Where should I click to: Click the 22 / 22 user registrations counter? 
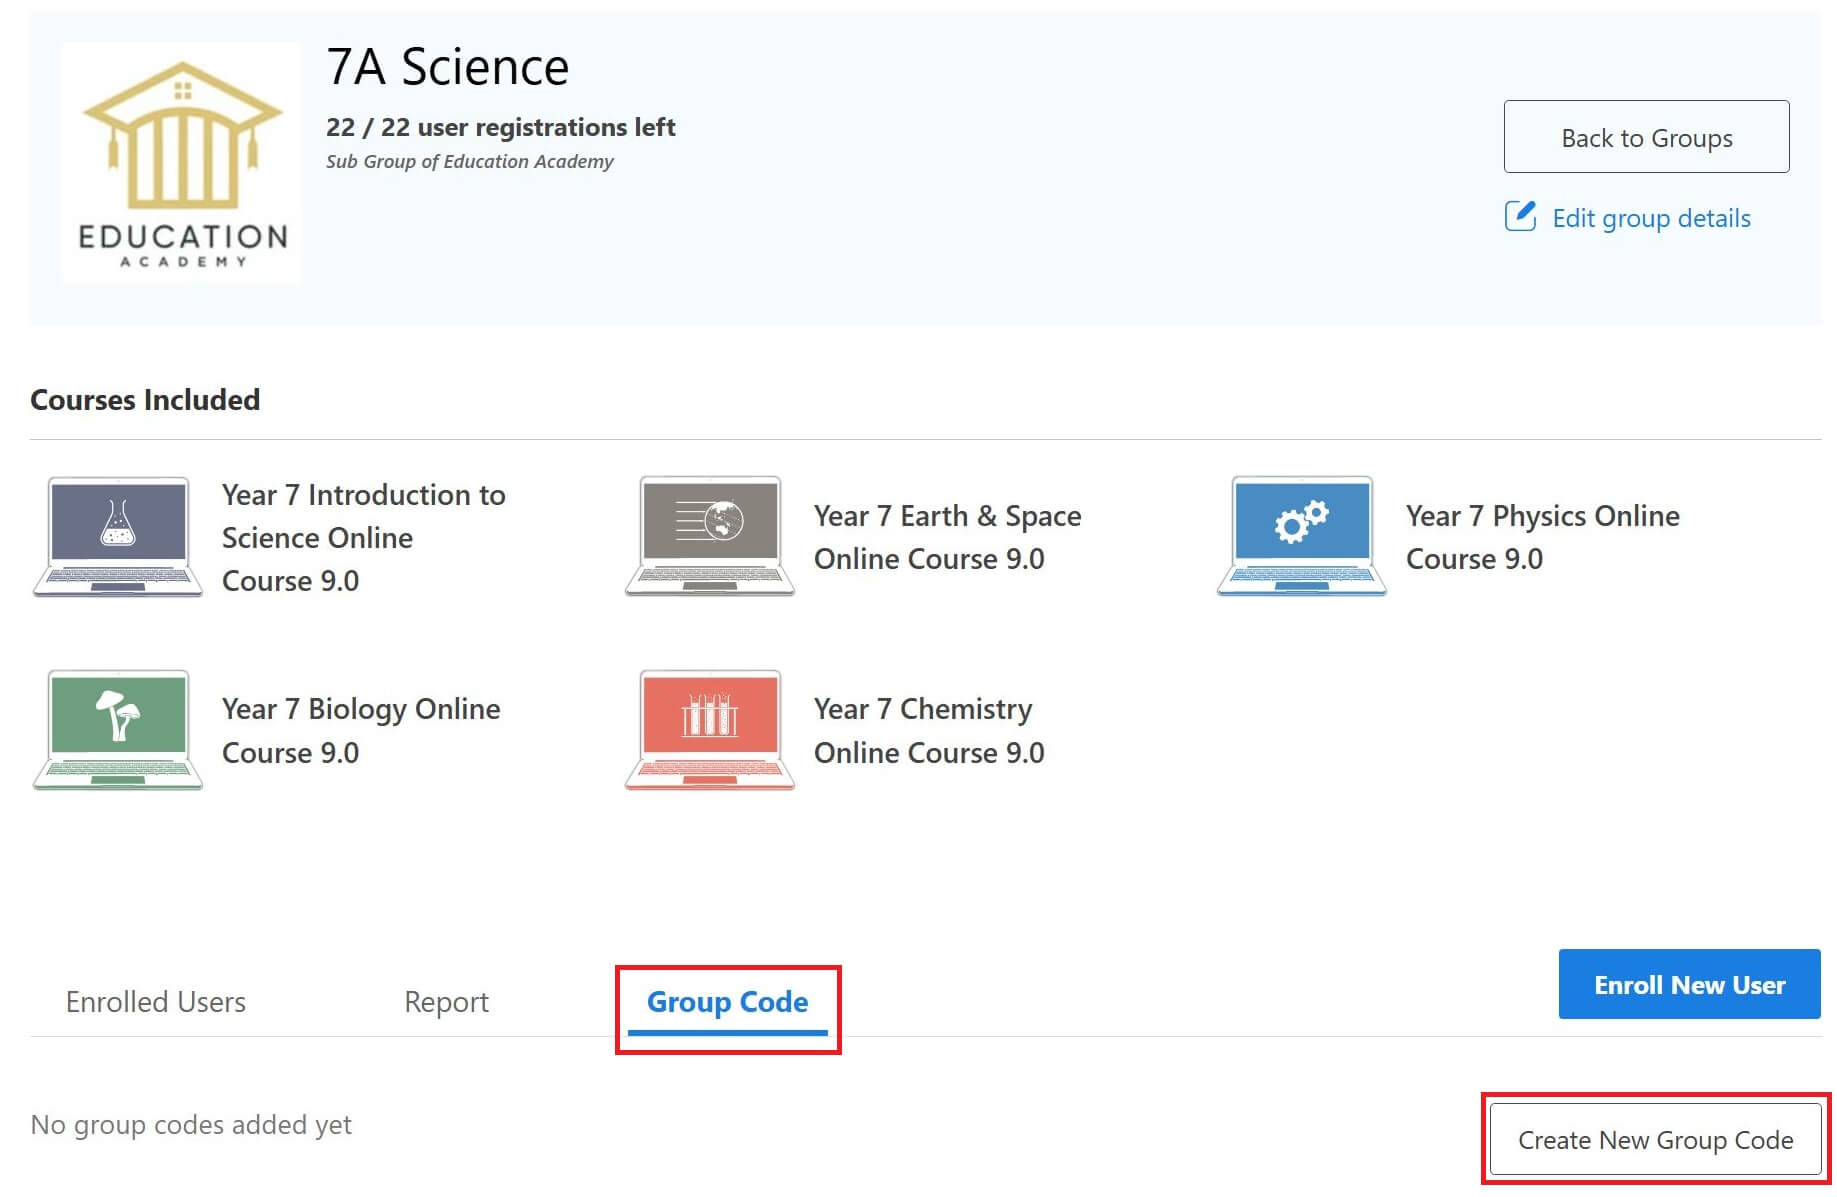pos(500,127)
